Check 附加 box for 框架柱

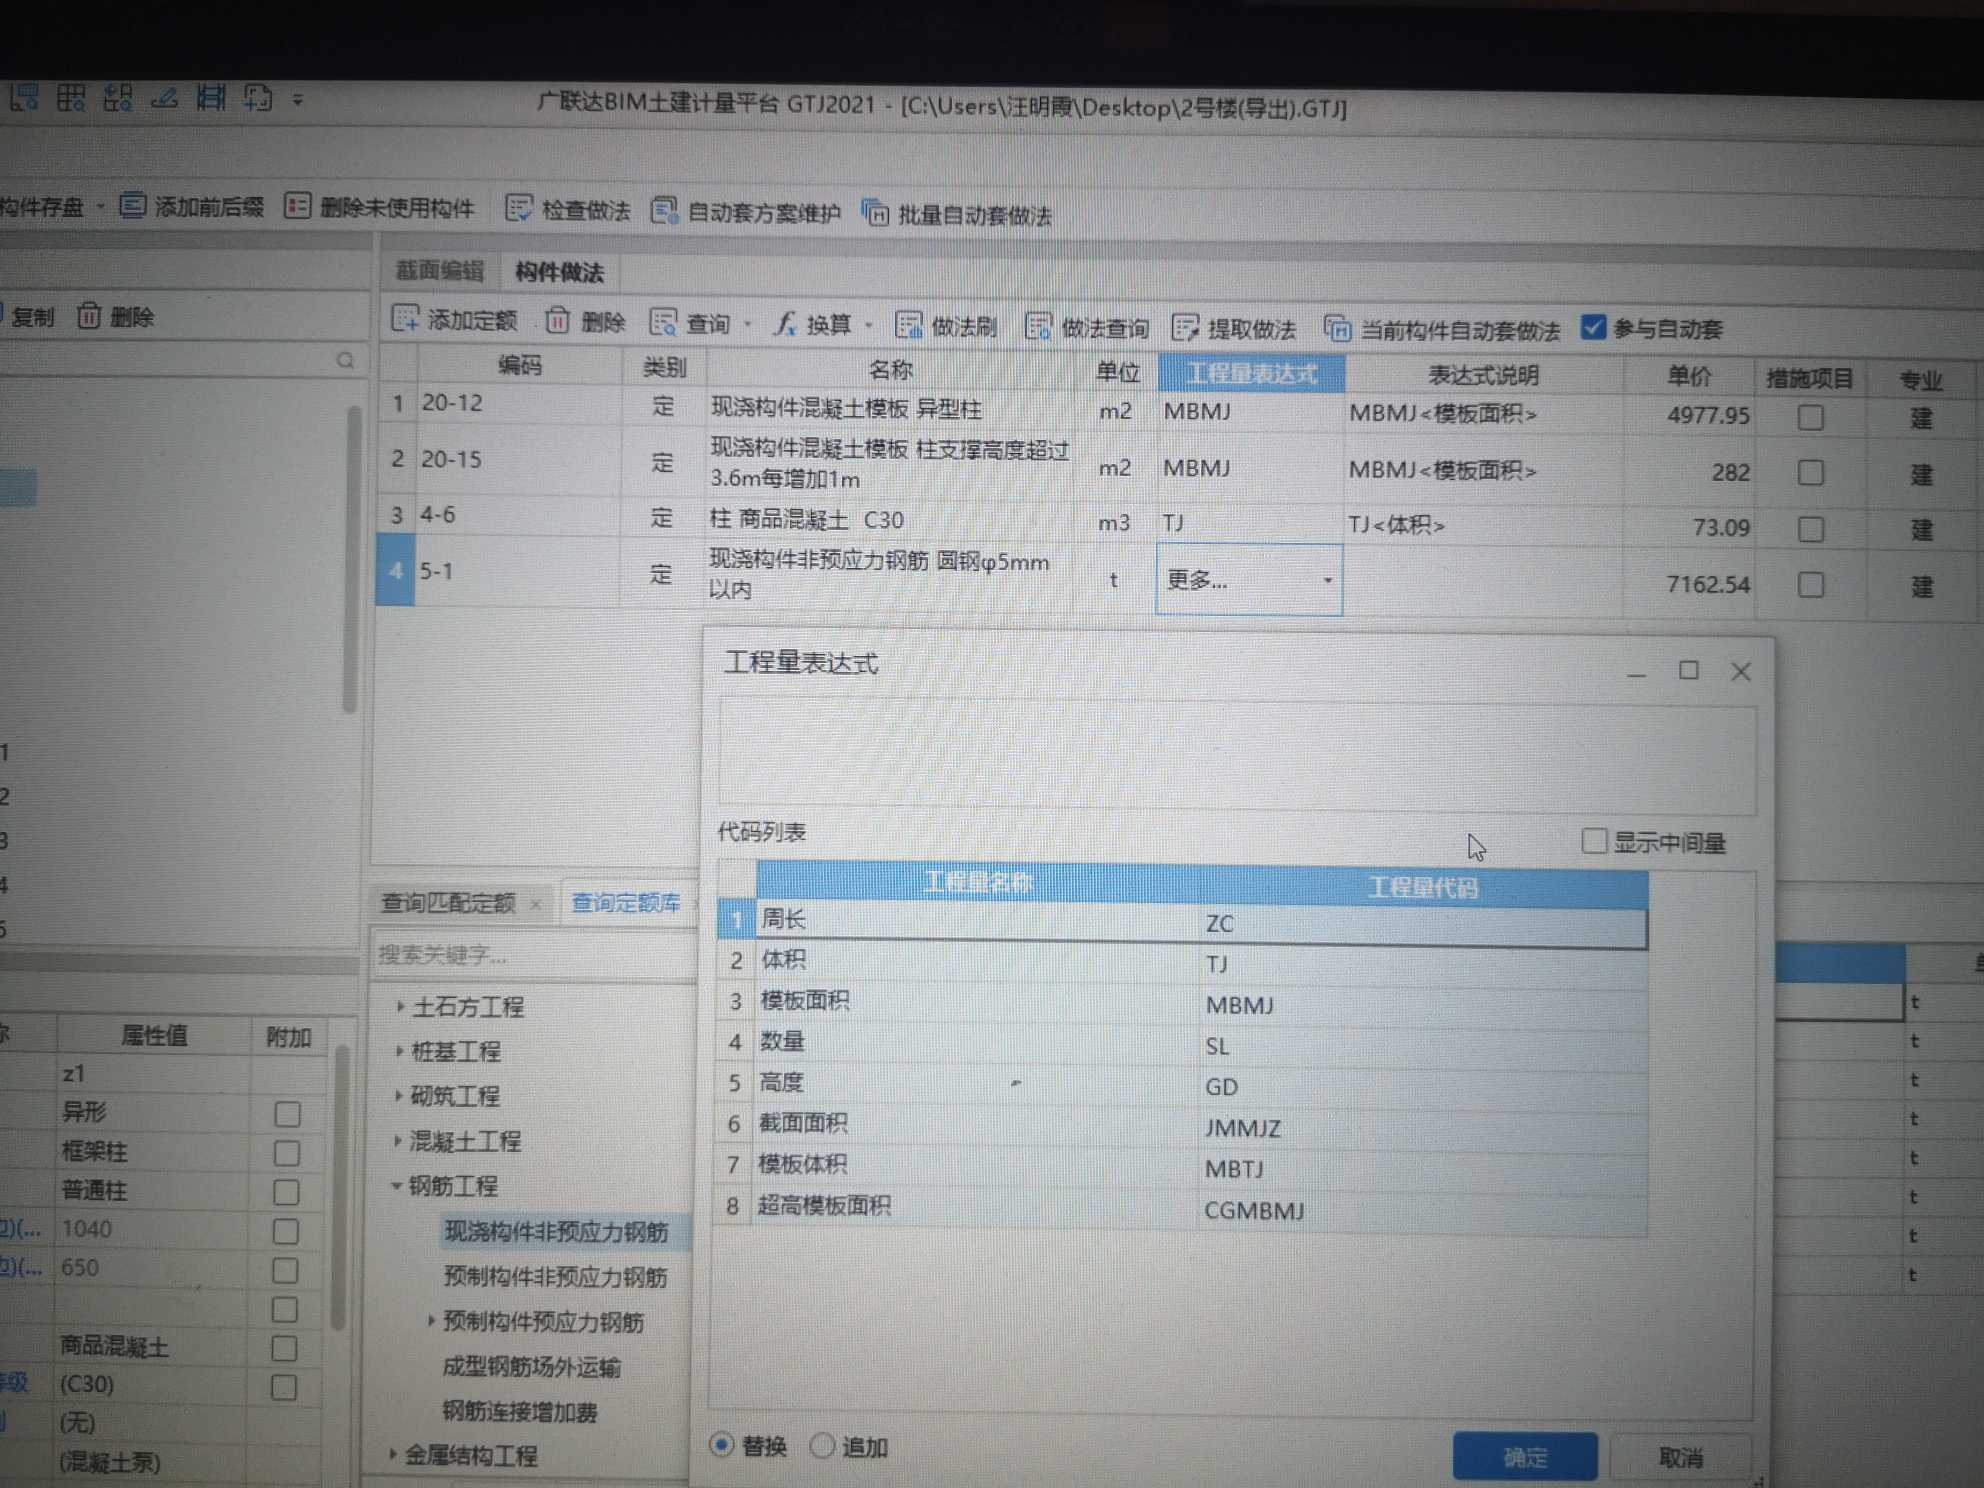point(286,1153)
